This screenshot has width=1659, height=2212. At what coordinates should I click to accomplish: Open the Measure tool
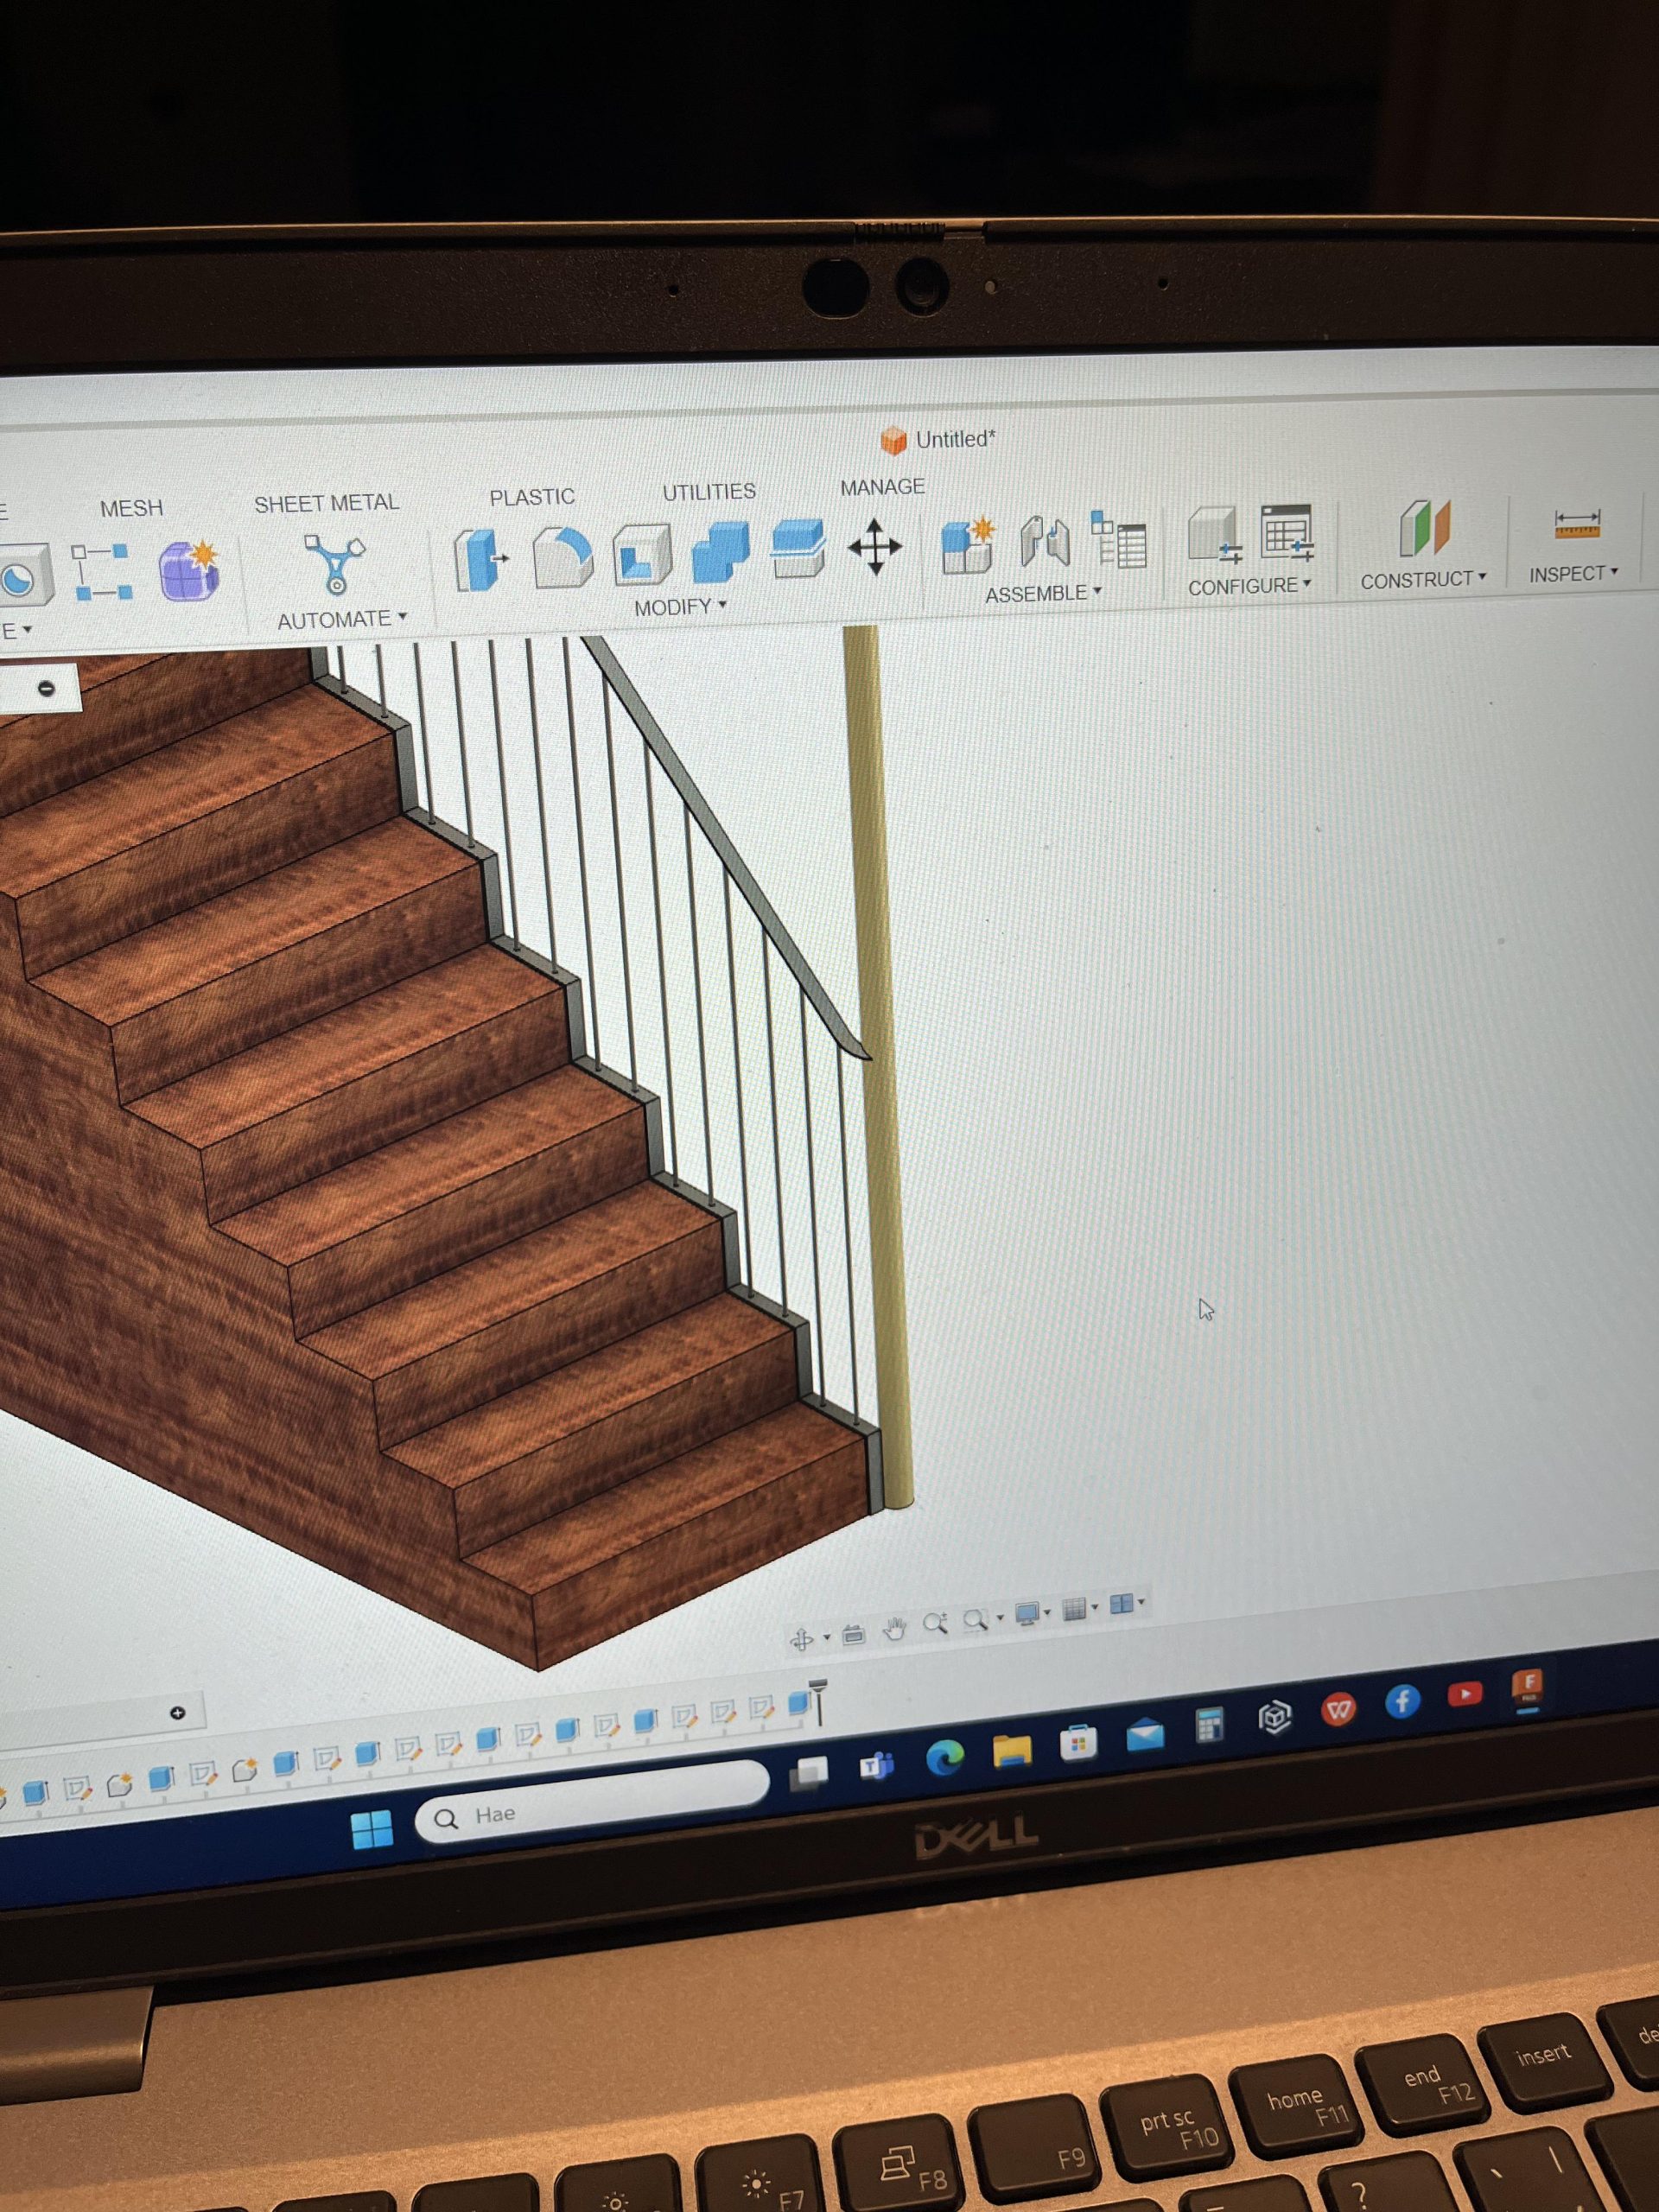click(1577, 522)
